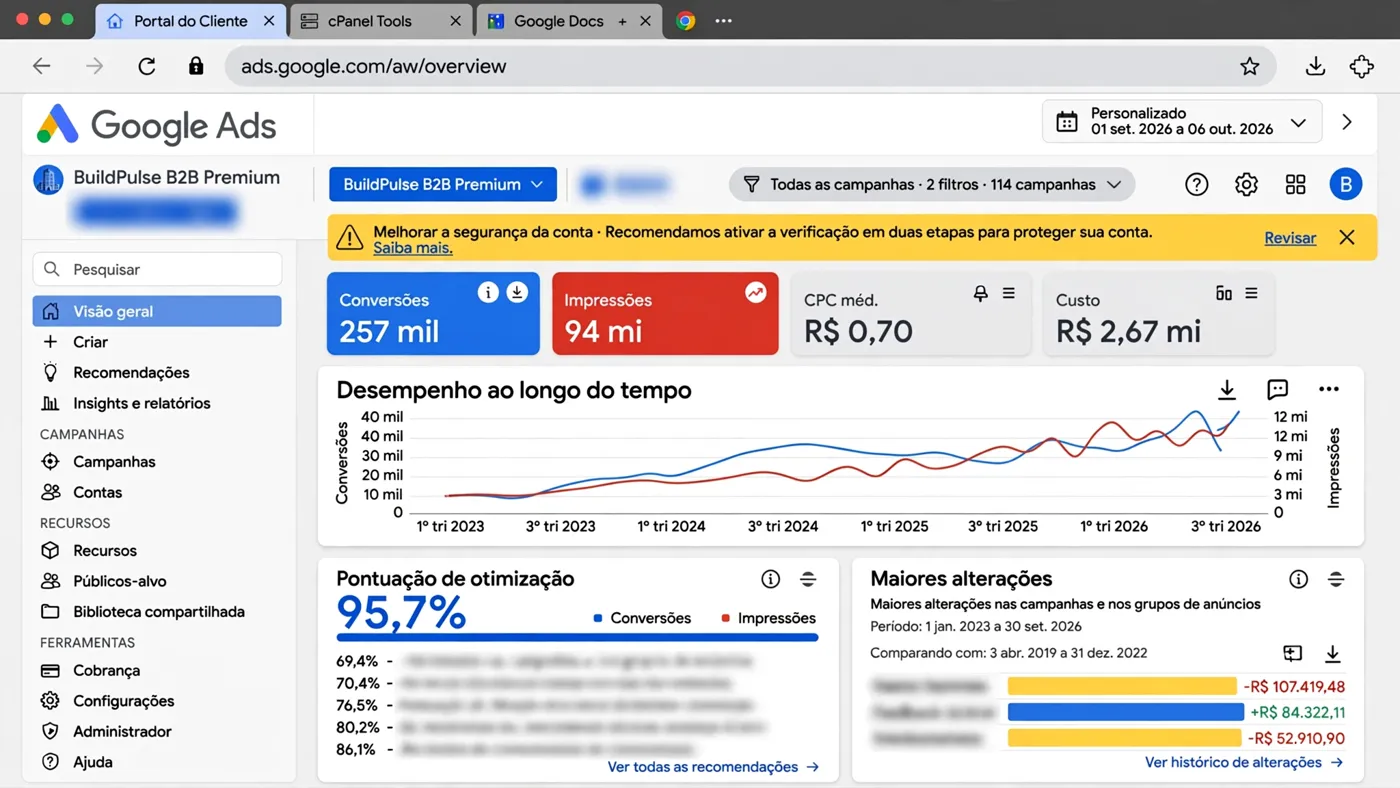Image resolution: width=1400 pixels, height=788 pixels.
Task: Click the Revisar link in banner
Action: [x=1290, y=238]
